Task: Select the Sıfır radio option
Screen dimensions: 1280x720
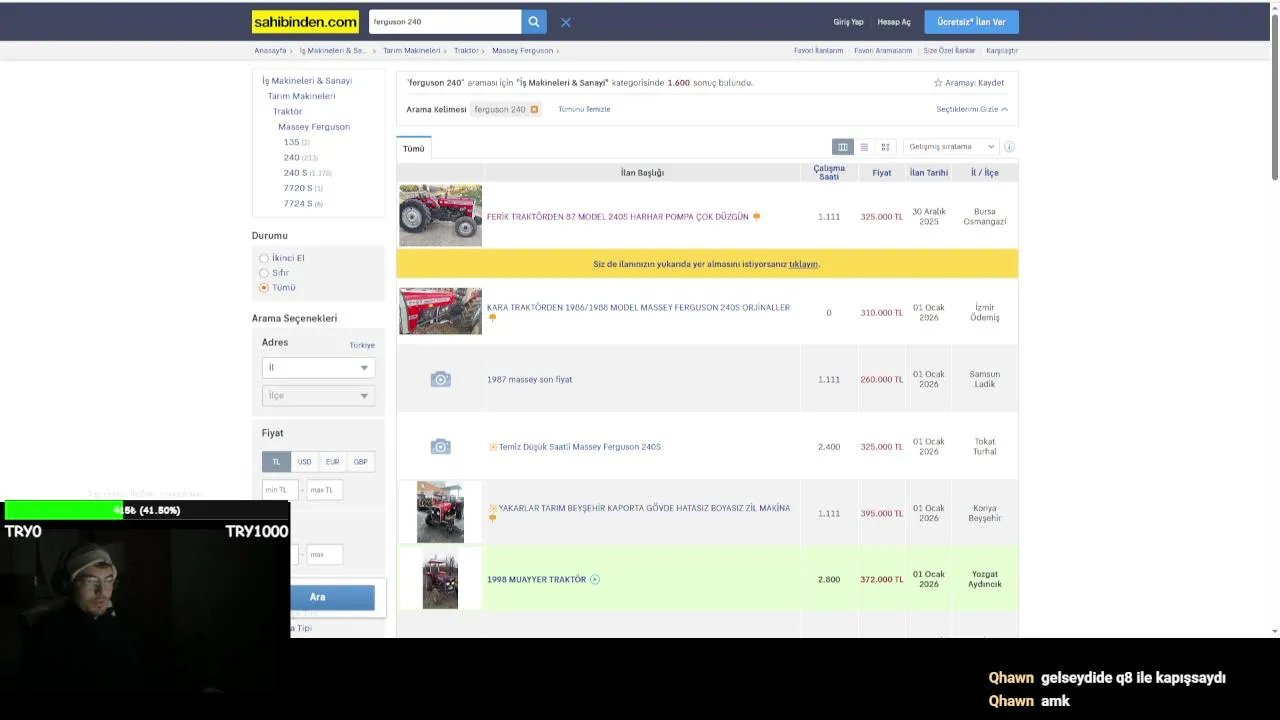Action: (264, 272)
